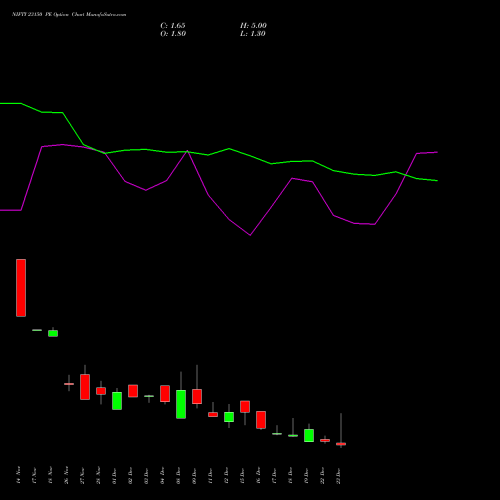
Task: Select the open value O: 1.80
Action: coord(173,34)
